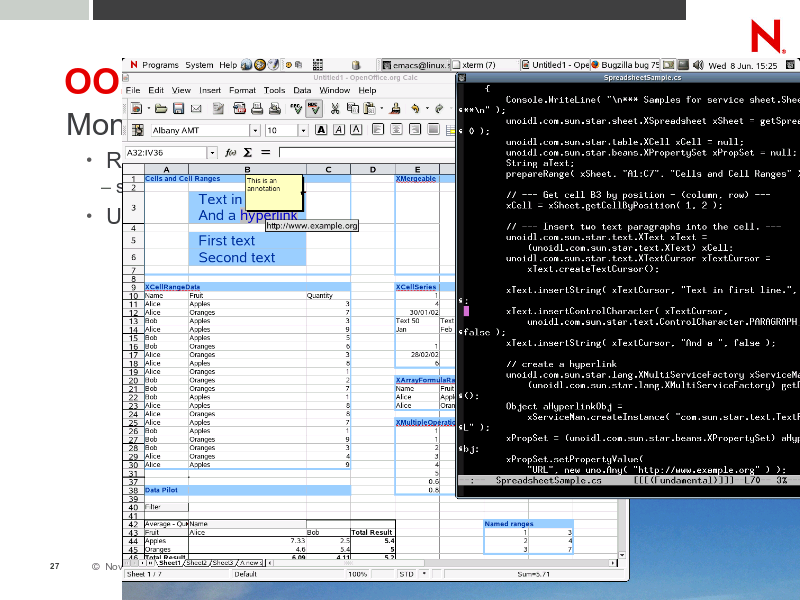Toggle Underline formatting
Viewport: 800px width, 600px height.
pos(356,130)
